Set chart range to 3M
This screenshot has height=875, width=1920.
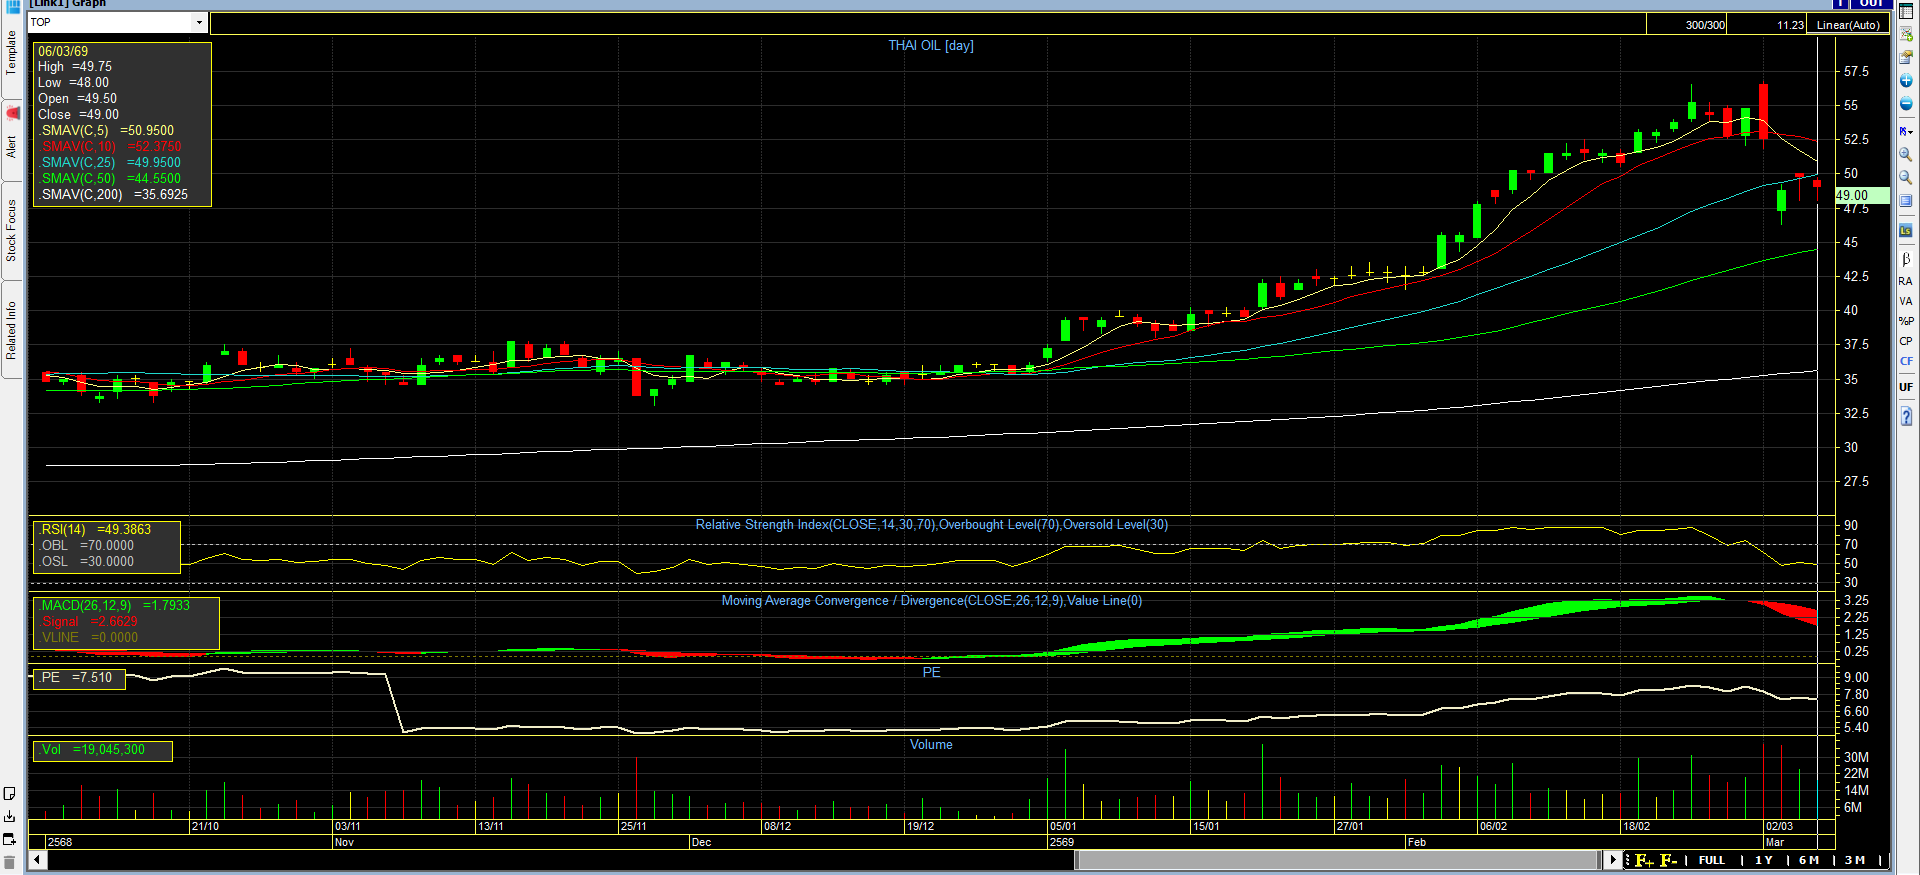[x=1855, y=860]
